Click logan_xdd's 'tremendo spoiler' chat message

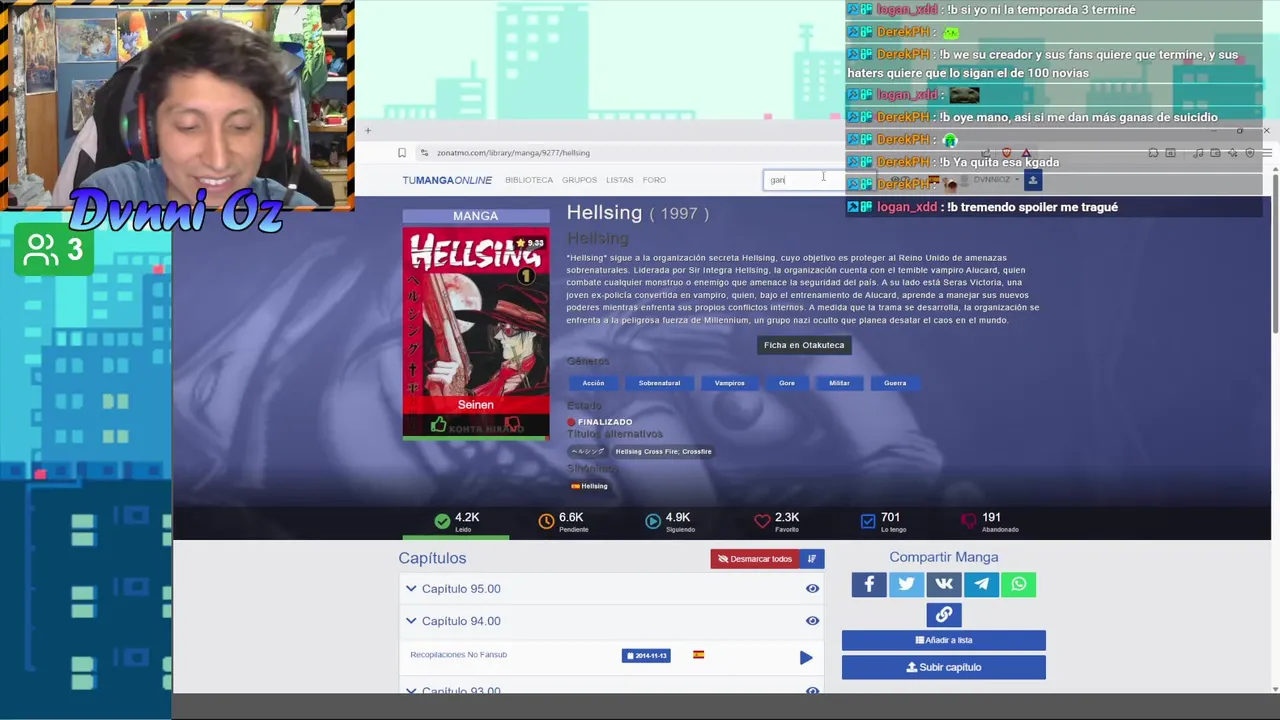tap(1054, 207)
